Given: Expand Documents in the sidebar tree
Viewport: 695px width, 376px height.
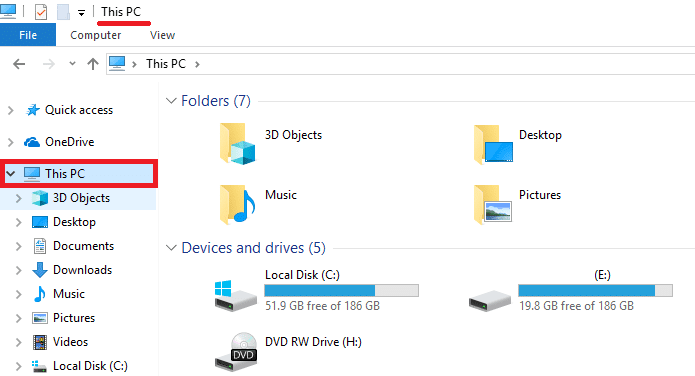Looking at the screenshot, I should click(19, 246).
